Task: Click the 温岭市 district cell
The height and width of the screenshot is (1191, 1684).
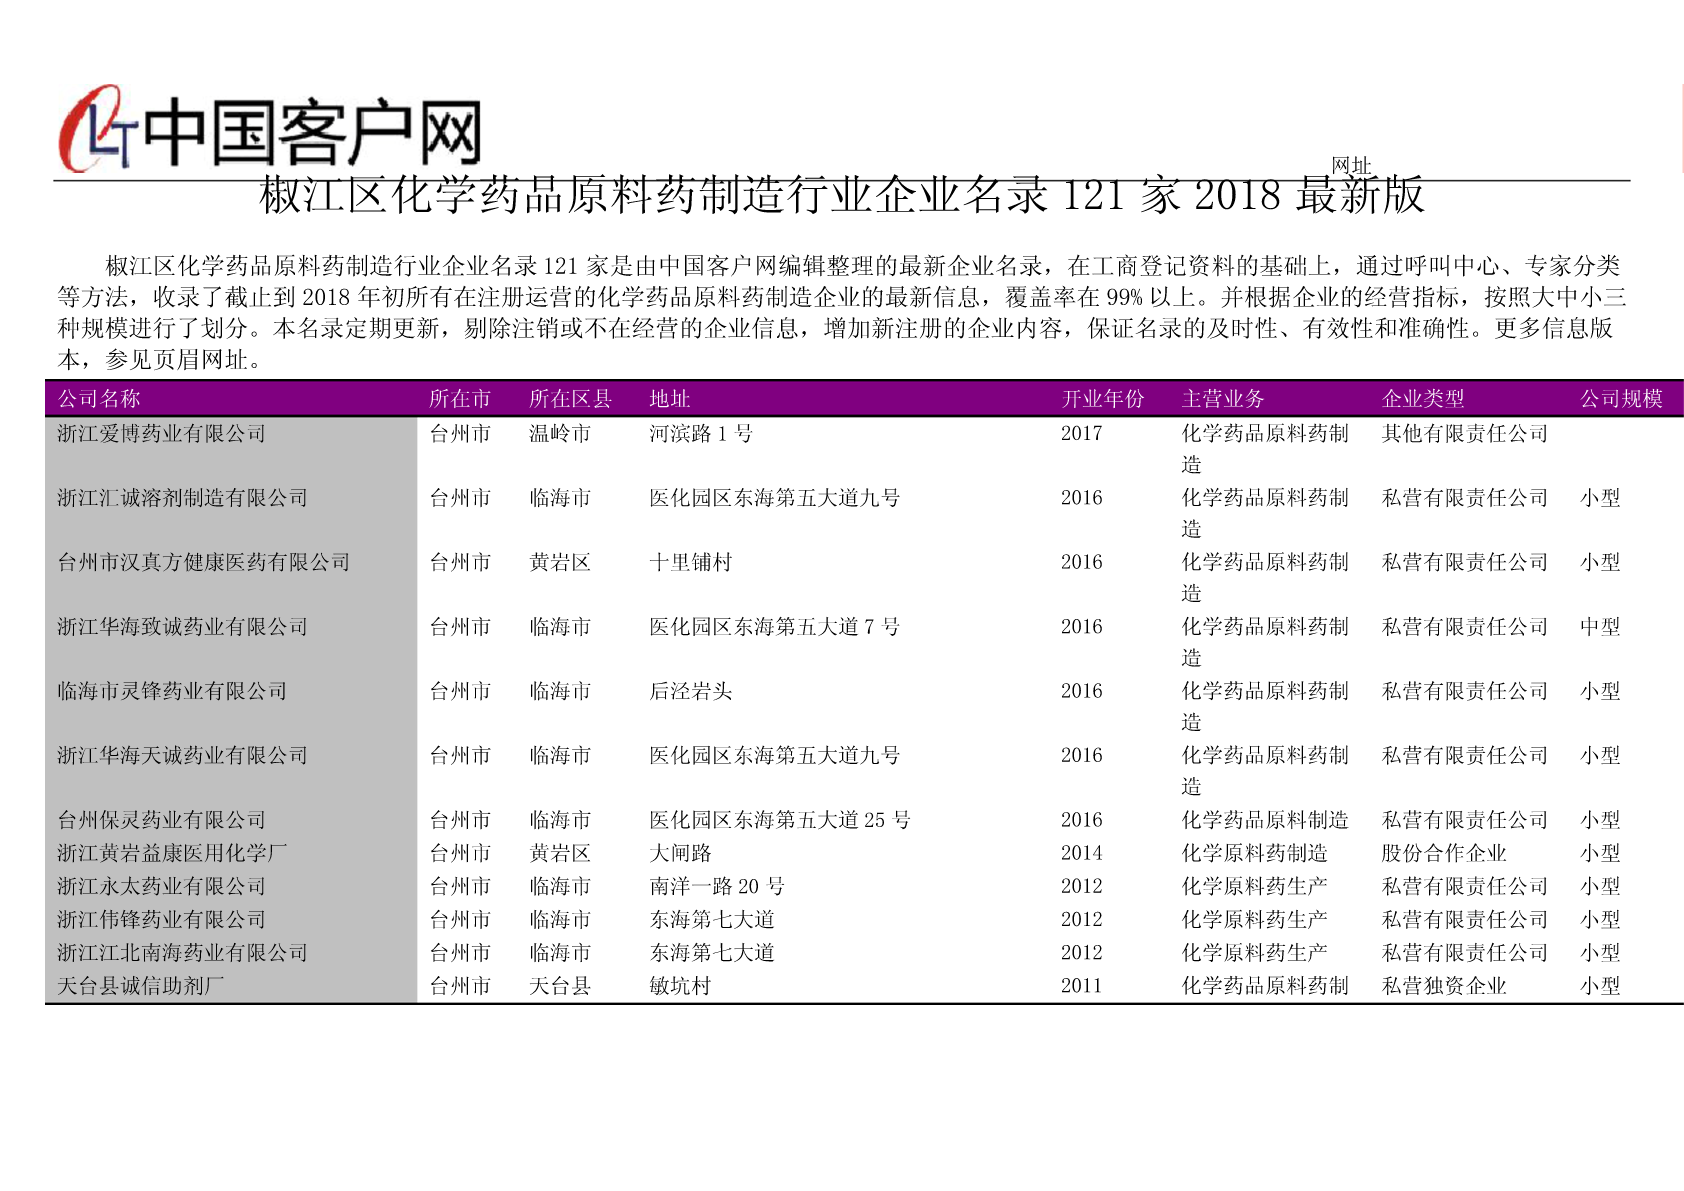Action: click(560, 433)
